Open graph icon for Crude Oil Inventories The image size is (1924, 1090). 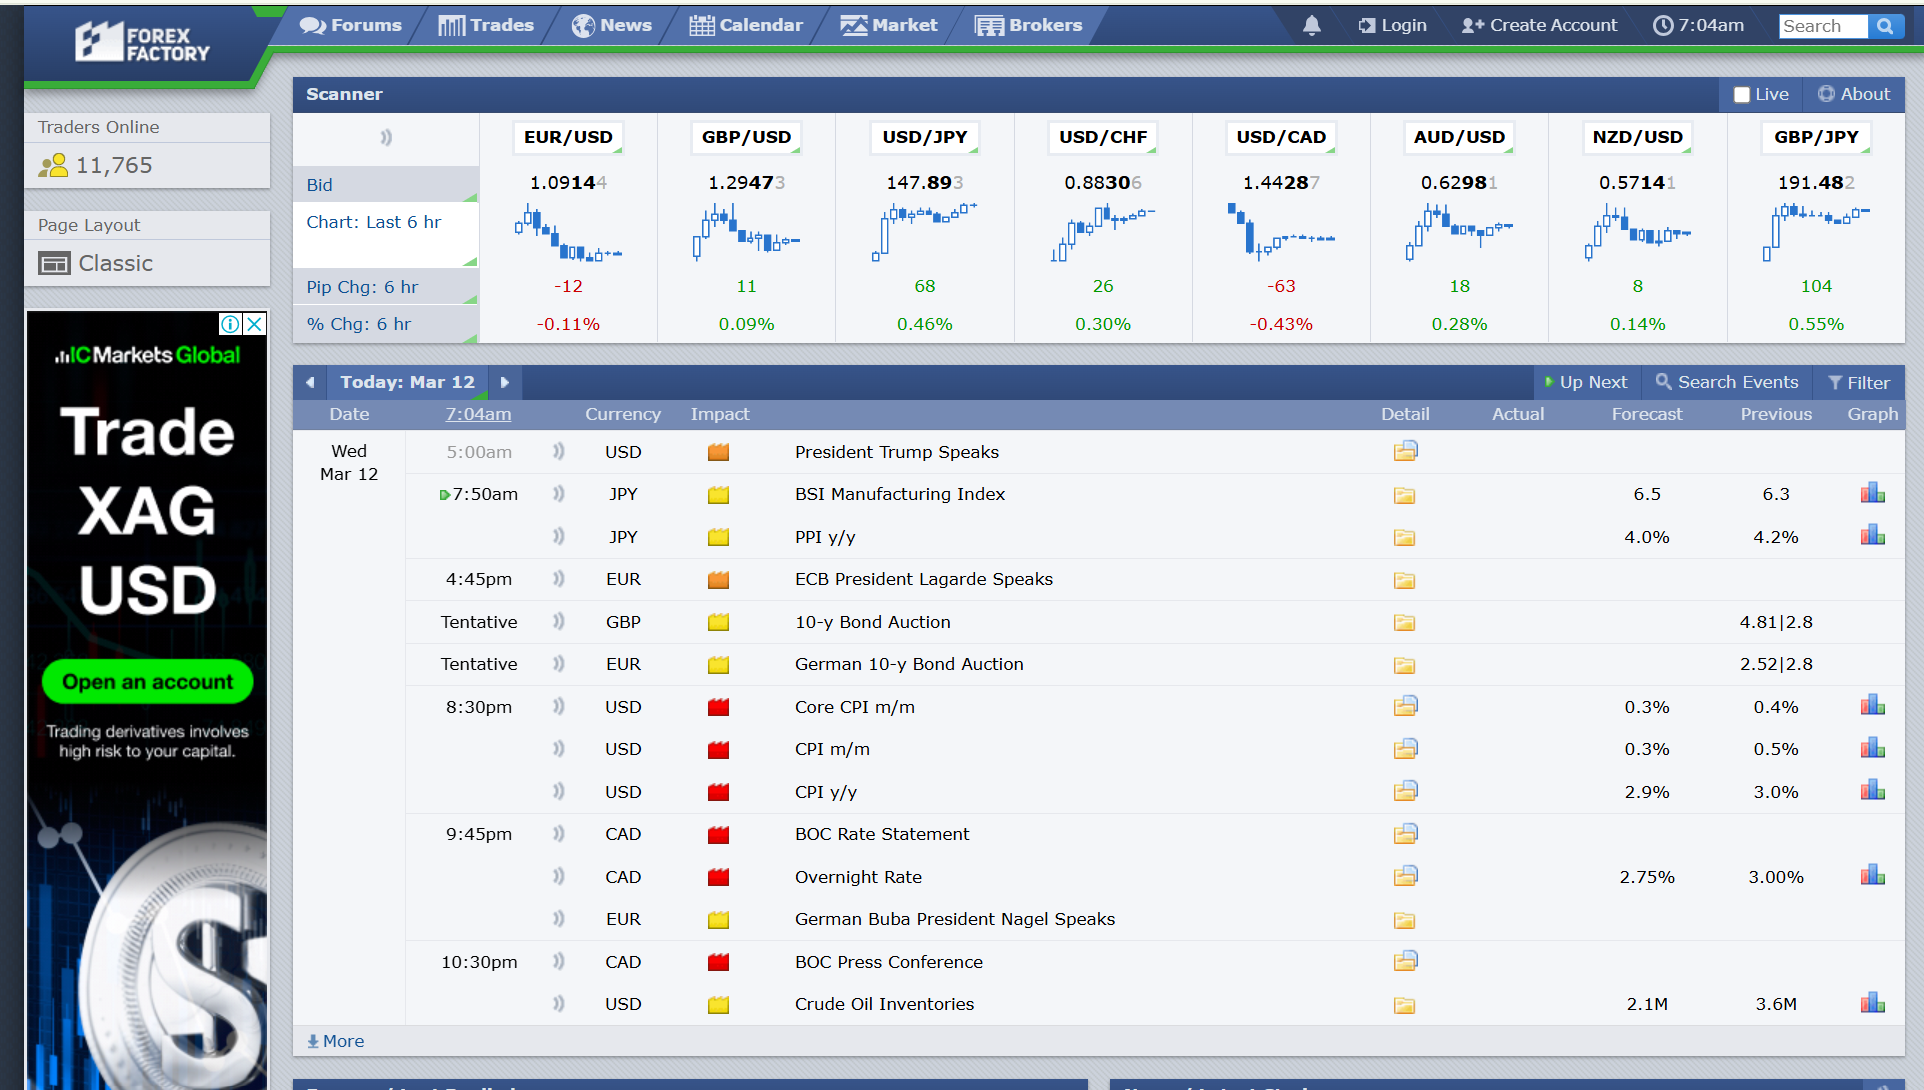(x=1872, y=1004)
